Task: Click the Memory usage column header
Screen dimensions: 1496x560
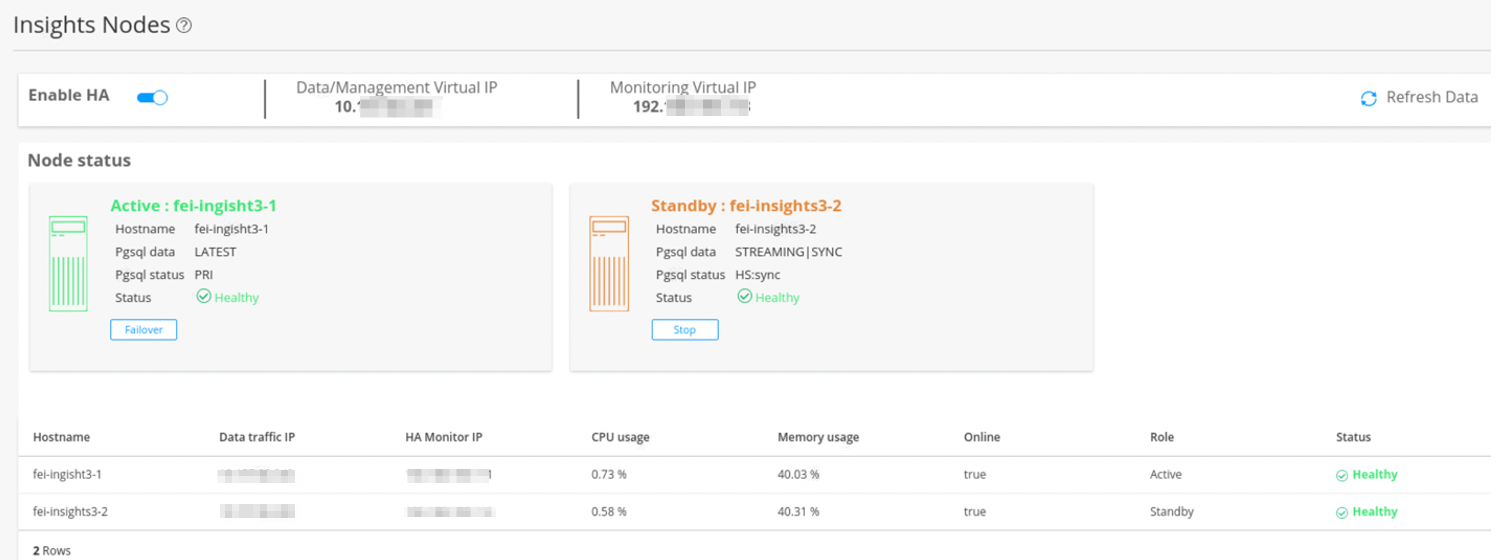Action: pyautogui.click(x=817, y=437)
